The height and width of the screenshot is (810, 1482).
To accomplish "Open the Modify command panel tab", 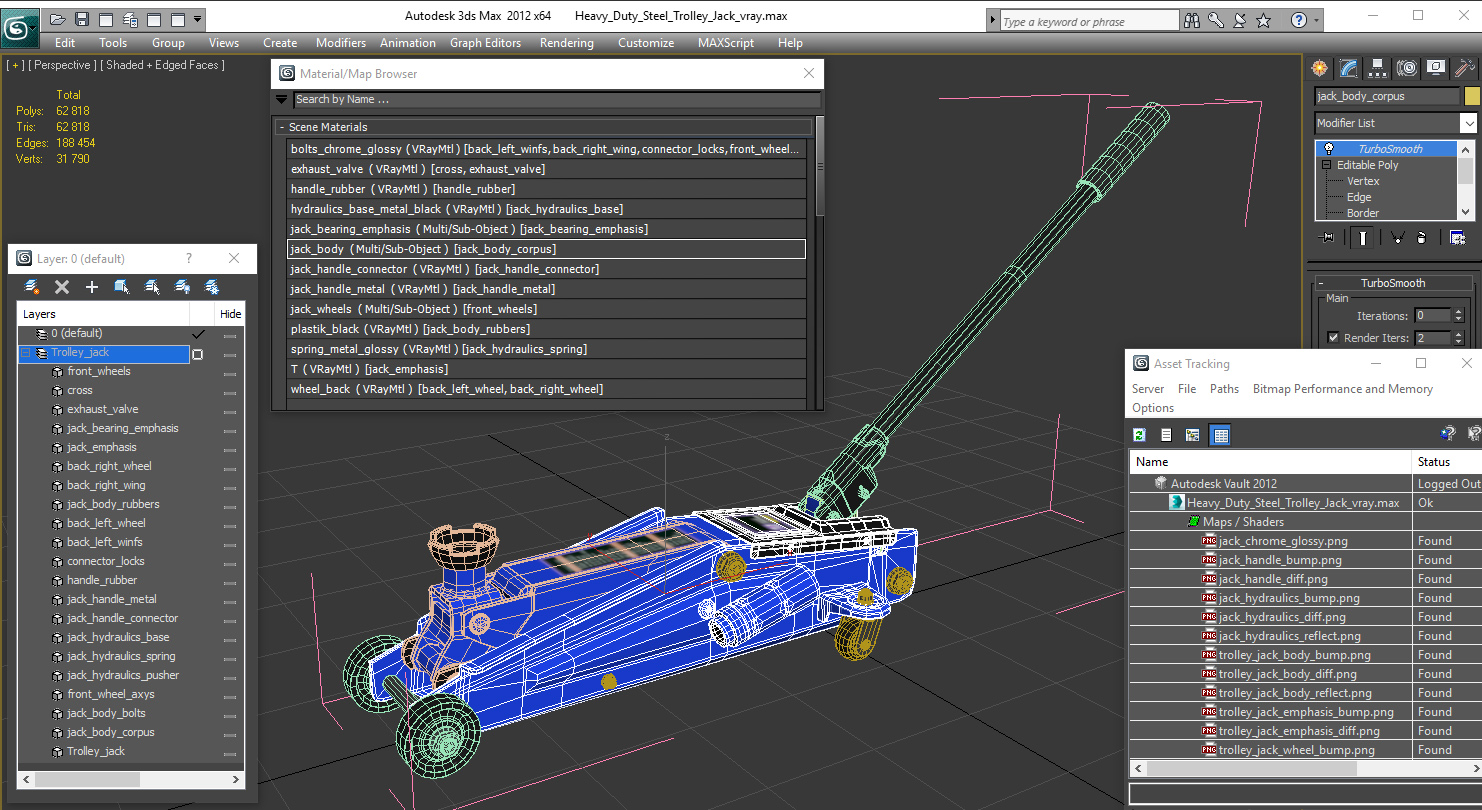I will (x=1349, y=68).
